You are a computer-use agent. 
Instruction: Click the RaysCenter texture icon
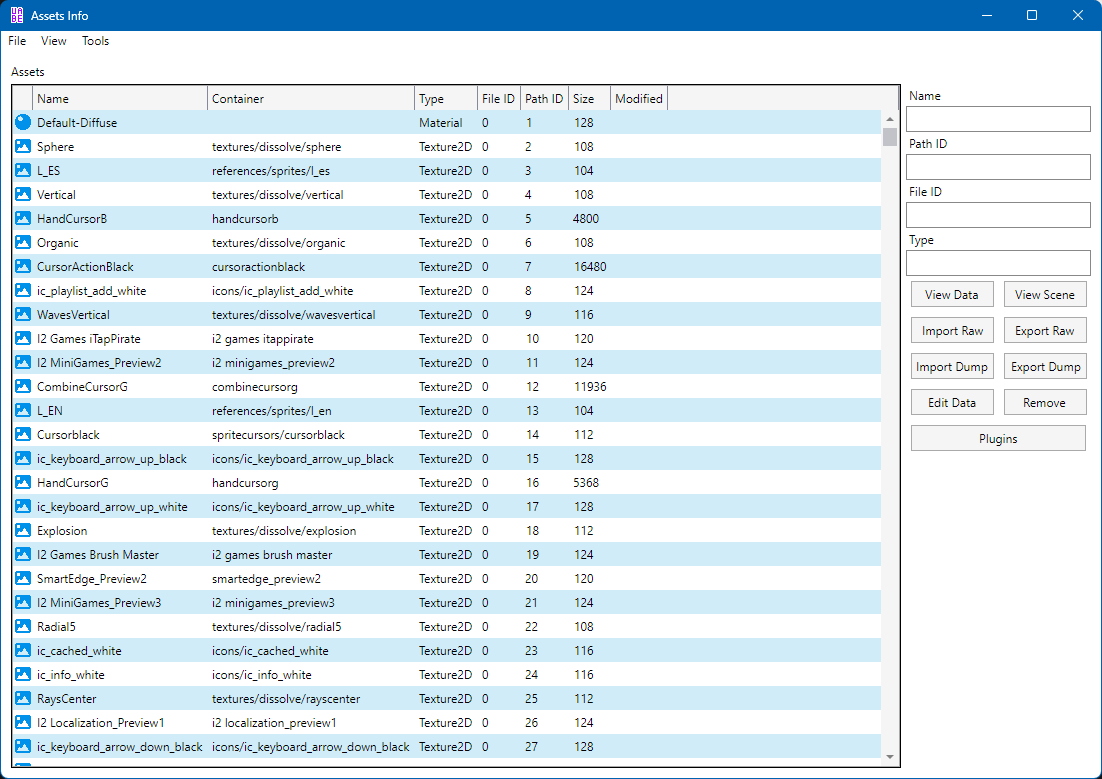pos(23,698)
